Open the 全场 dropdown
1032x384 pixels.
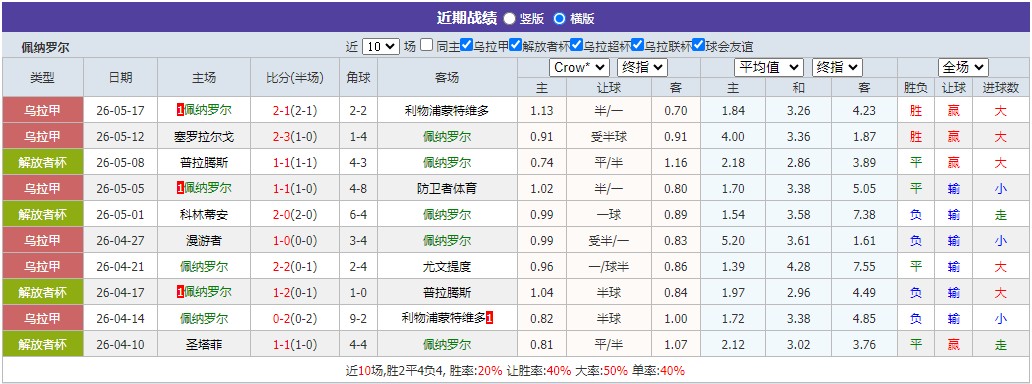tap(963, 67)
